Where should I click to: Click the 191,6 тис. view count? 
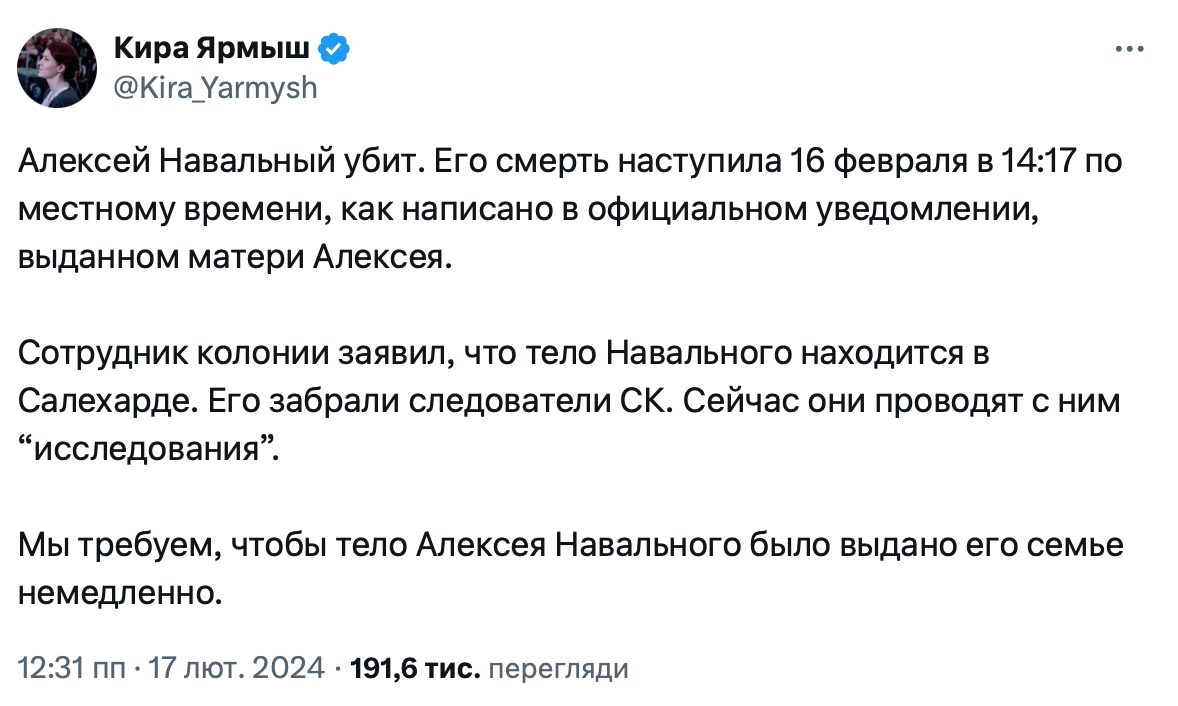click(x=417, y=667)
